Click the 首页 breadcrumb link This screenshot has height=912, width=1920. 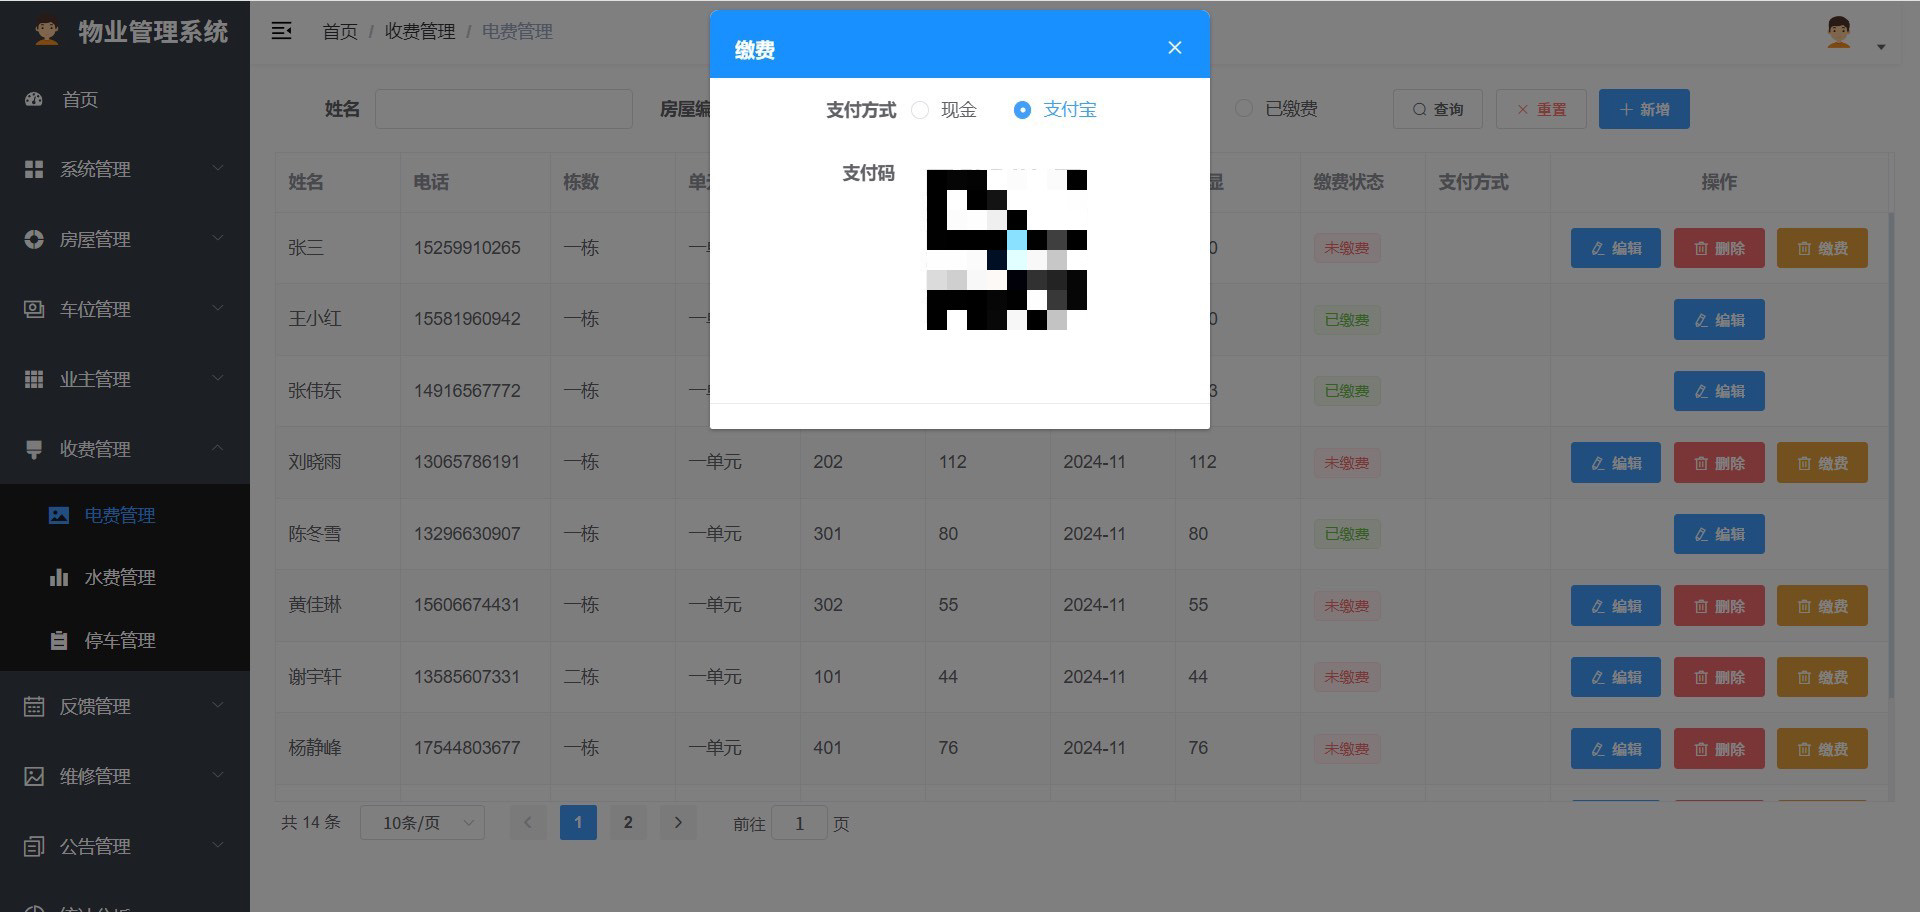(340, 32)
